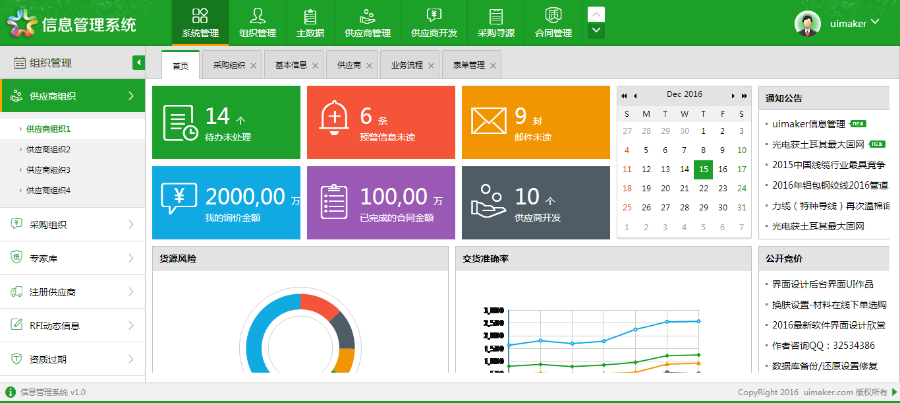Click the 专家库 sidebar shield icon

(x=17, y=258)
